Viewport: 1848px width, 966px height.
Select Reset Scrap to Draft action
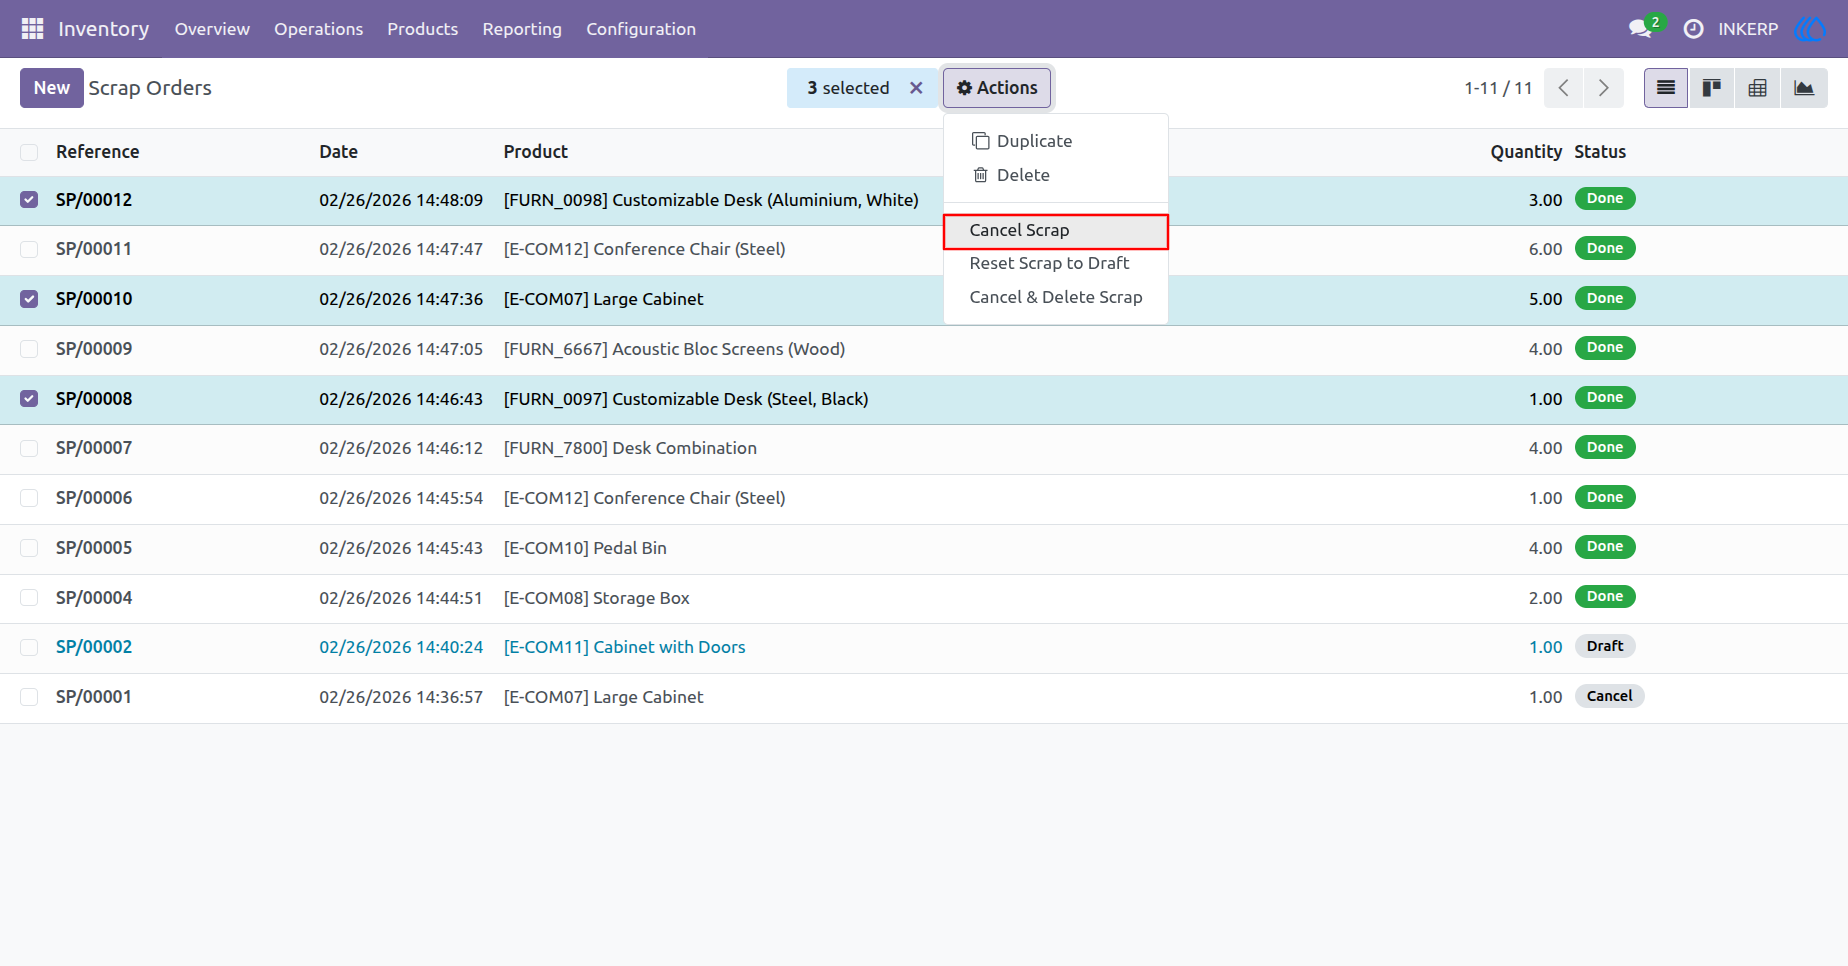[1055, 263]
